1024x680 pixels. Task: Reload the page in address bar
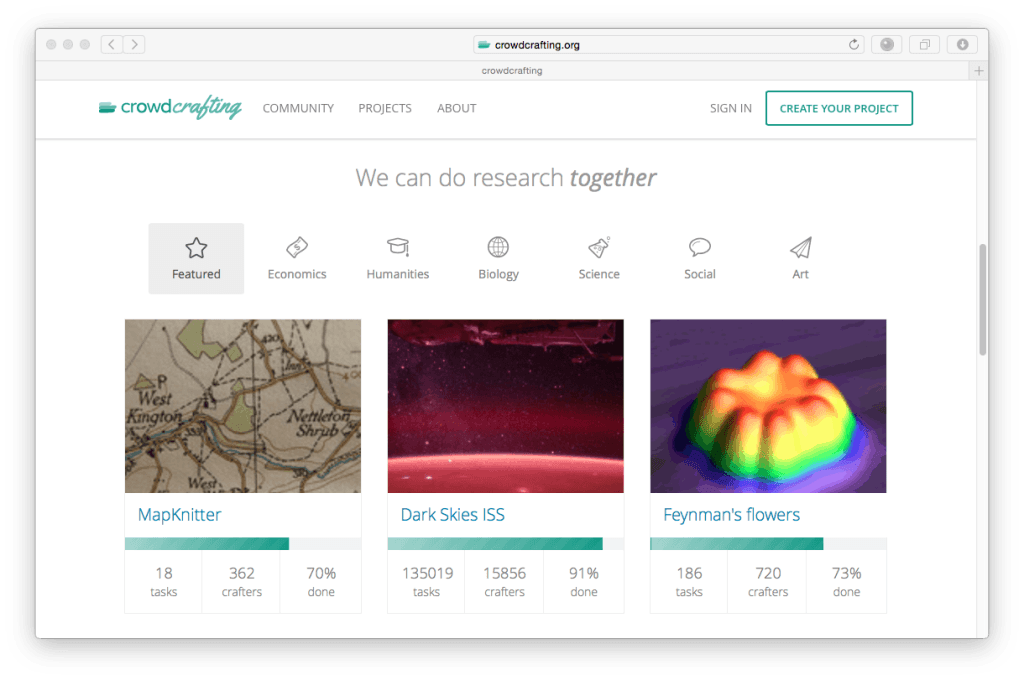point(854,44)
